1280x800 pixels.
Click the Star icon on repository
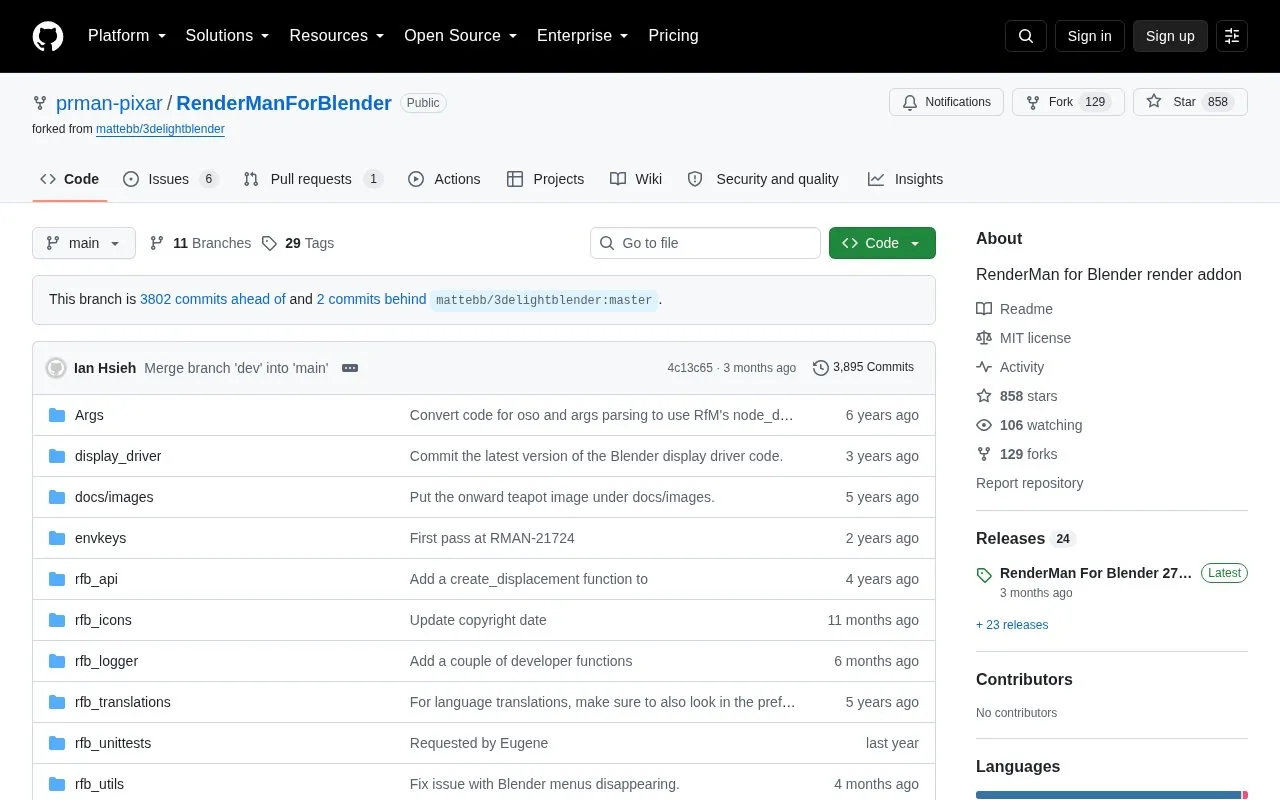tap(1154, 102)
